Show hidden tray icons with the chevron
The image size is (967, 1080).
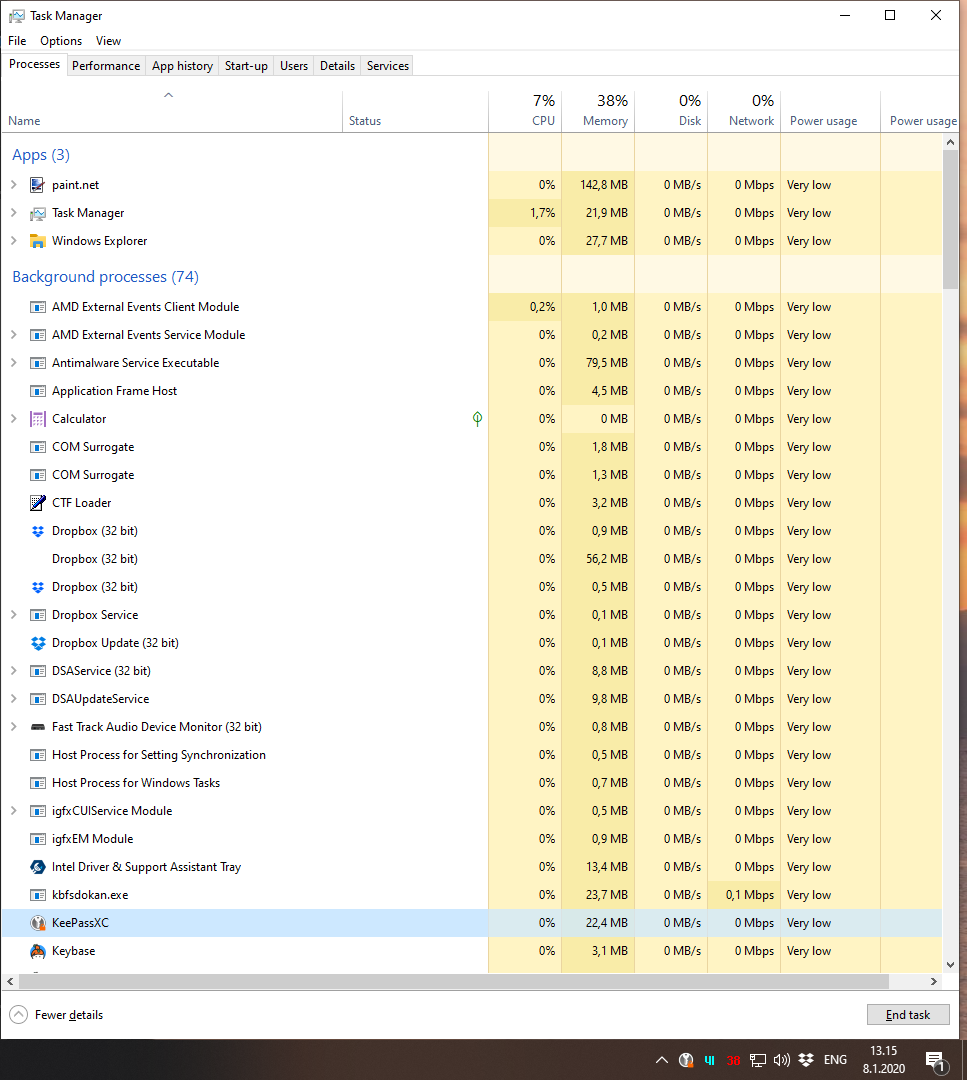(x=662, y=1059)
